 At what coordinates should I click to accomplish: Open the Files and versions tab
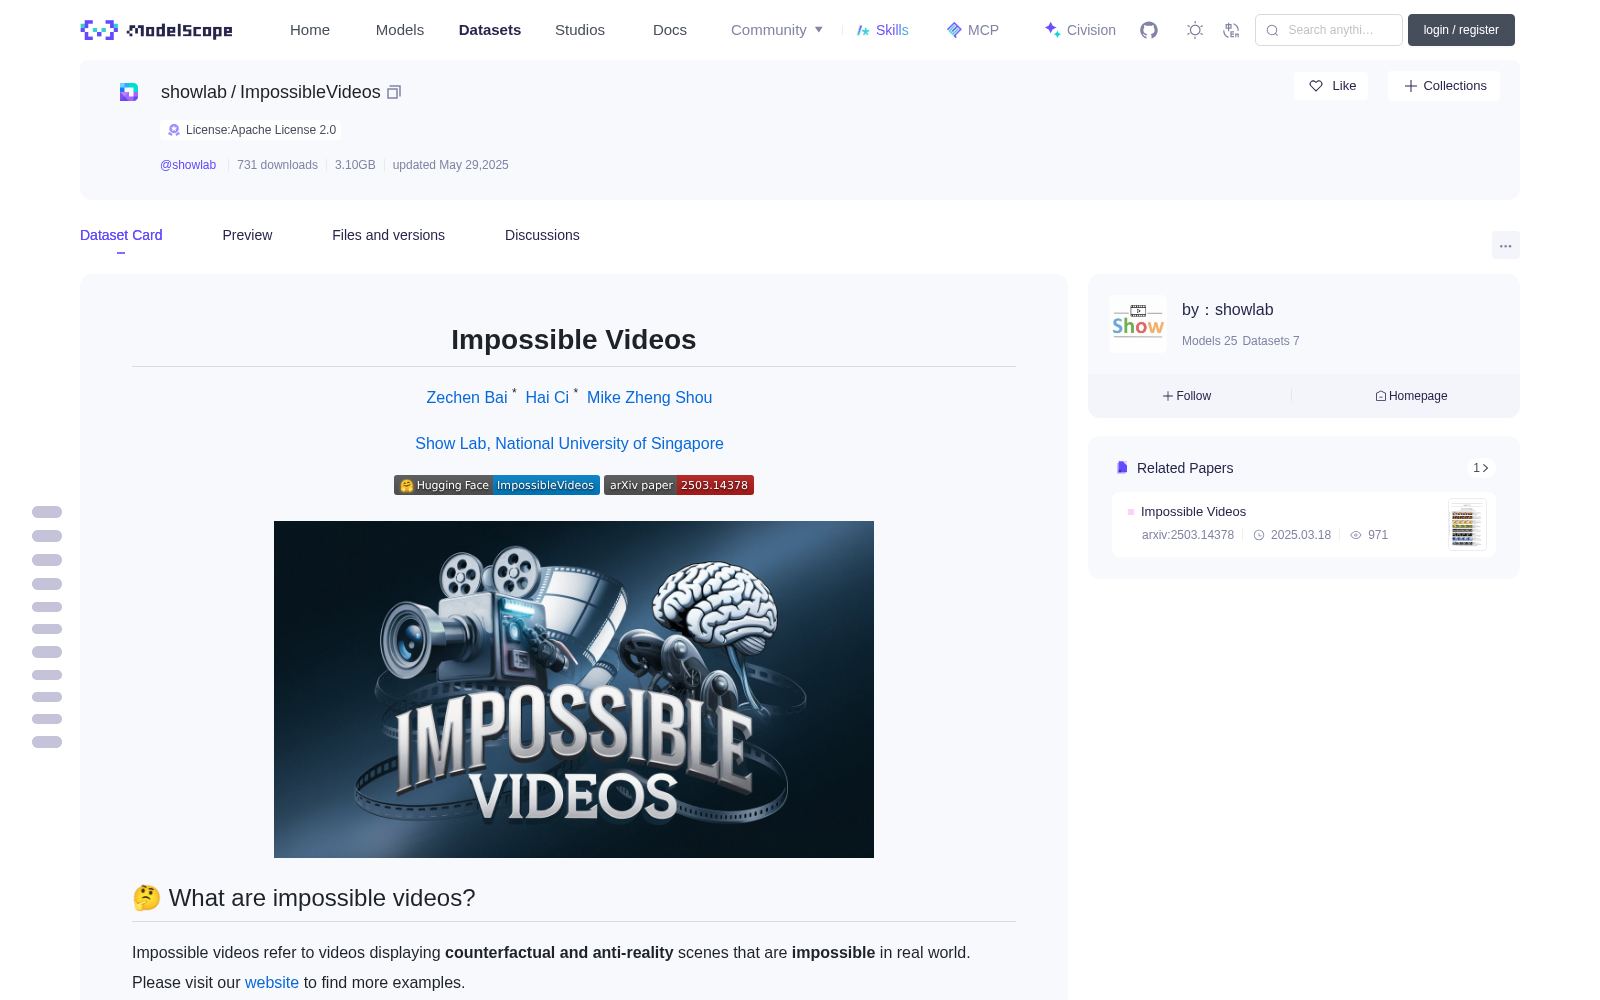click(x=388, y=235)
